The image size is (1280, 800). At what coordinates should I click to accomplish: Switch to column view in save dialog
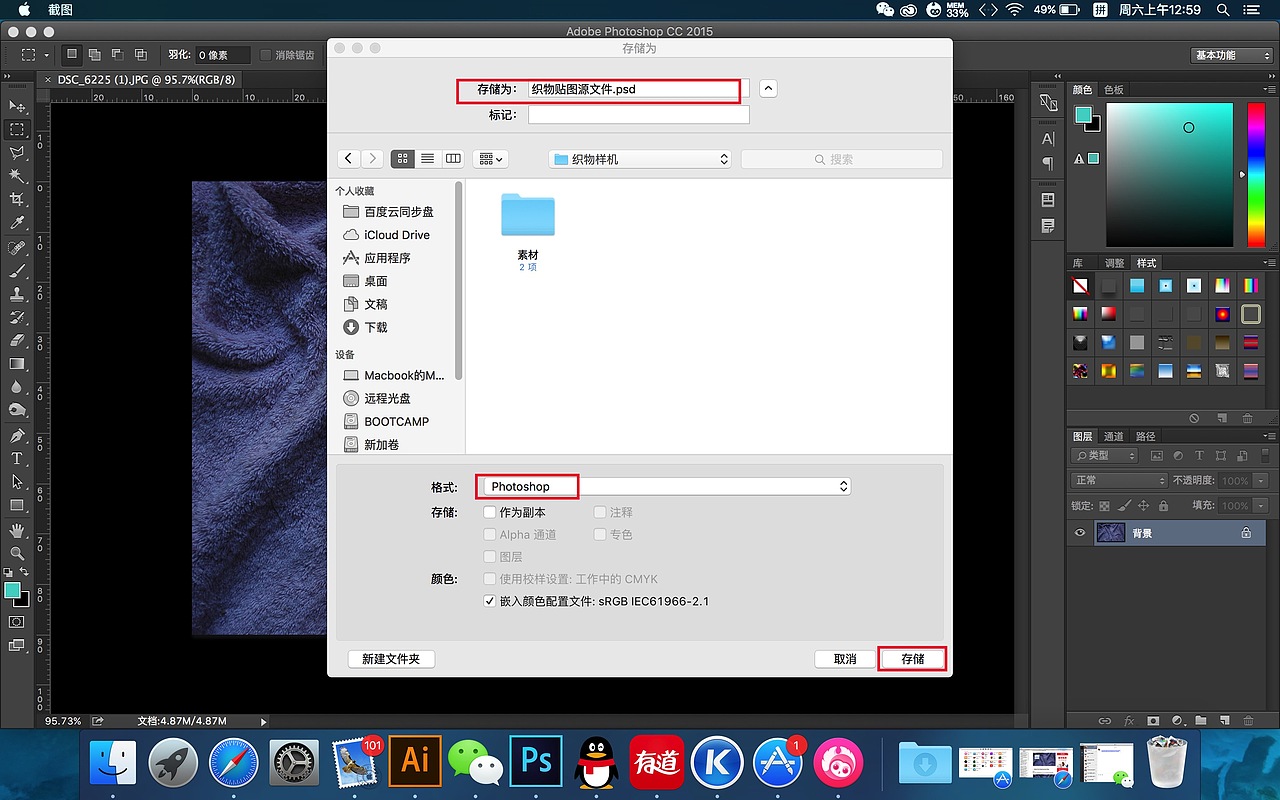pos(453,159)
